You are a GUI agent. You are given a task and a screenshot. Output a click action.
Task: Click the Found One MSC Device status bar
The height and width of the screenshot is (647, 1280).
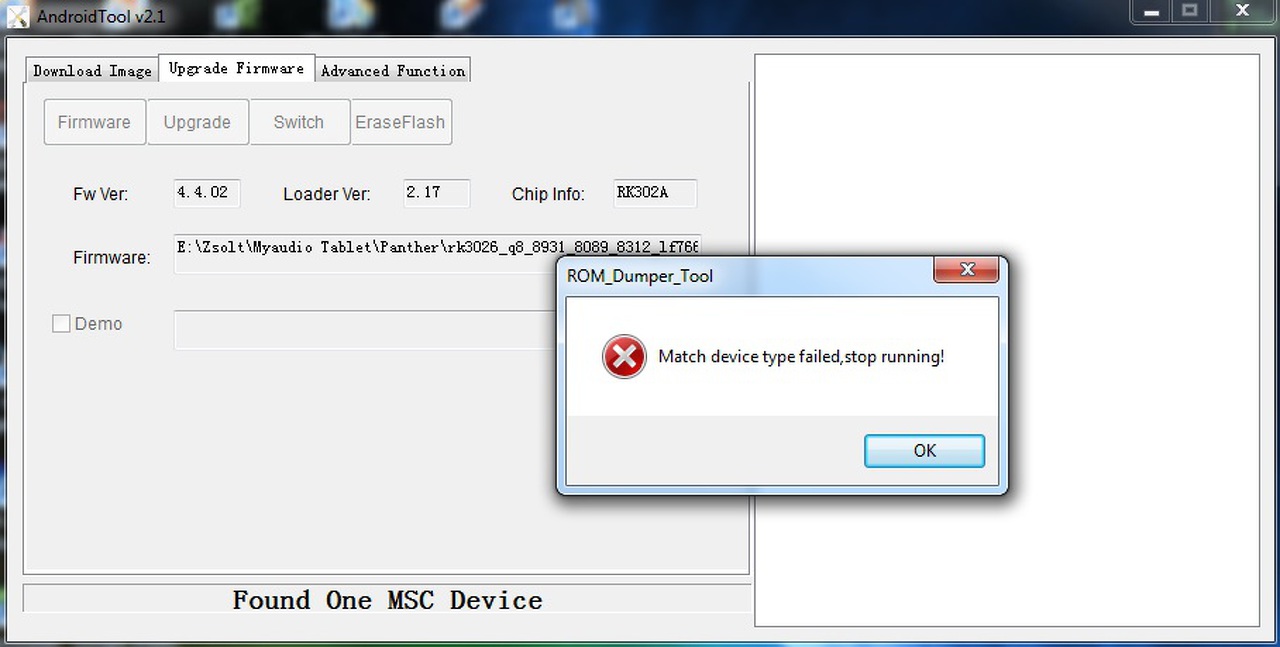(387, 599)
